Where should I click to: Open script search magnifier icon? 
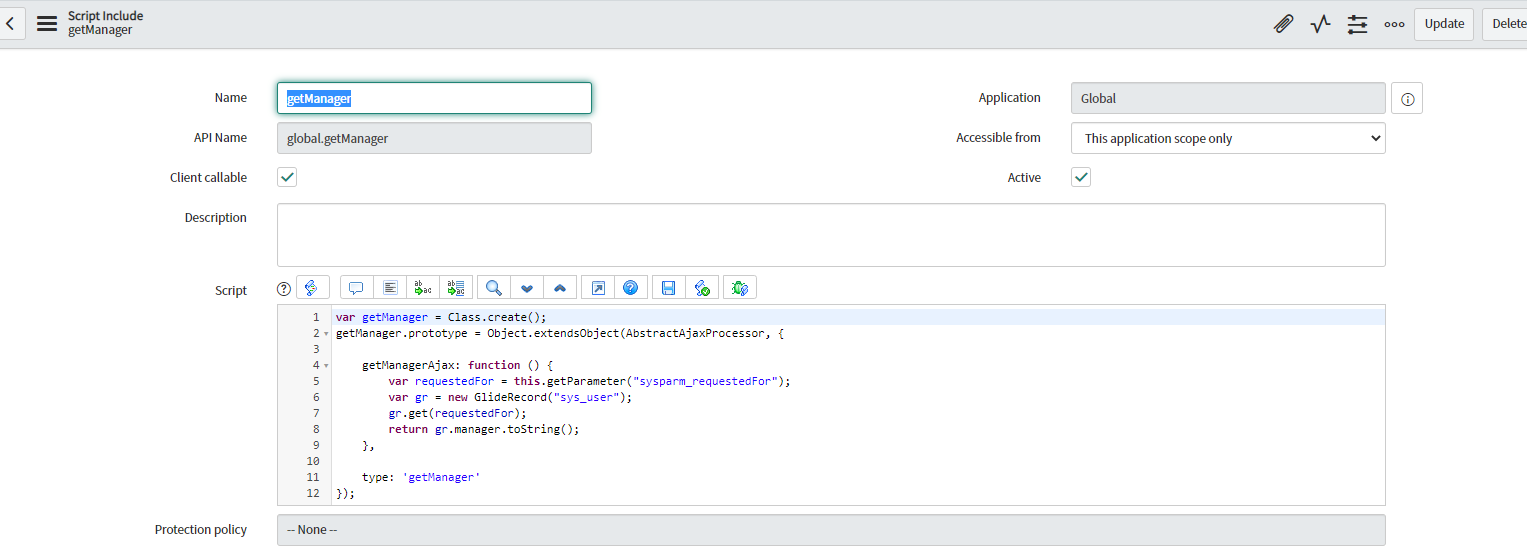pyautogui.click(x=494, y=288)
